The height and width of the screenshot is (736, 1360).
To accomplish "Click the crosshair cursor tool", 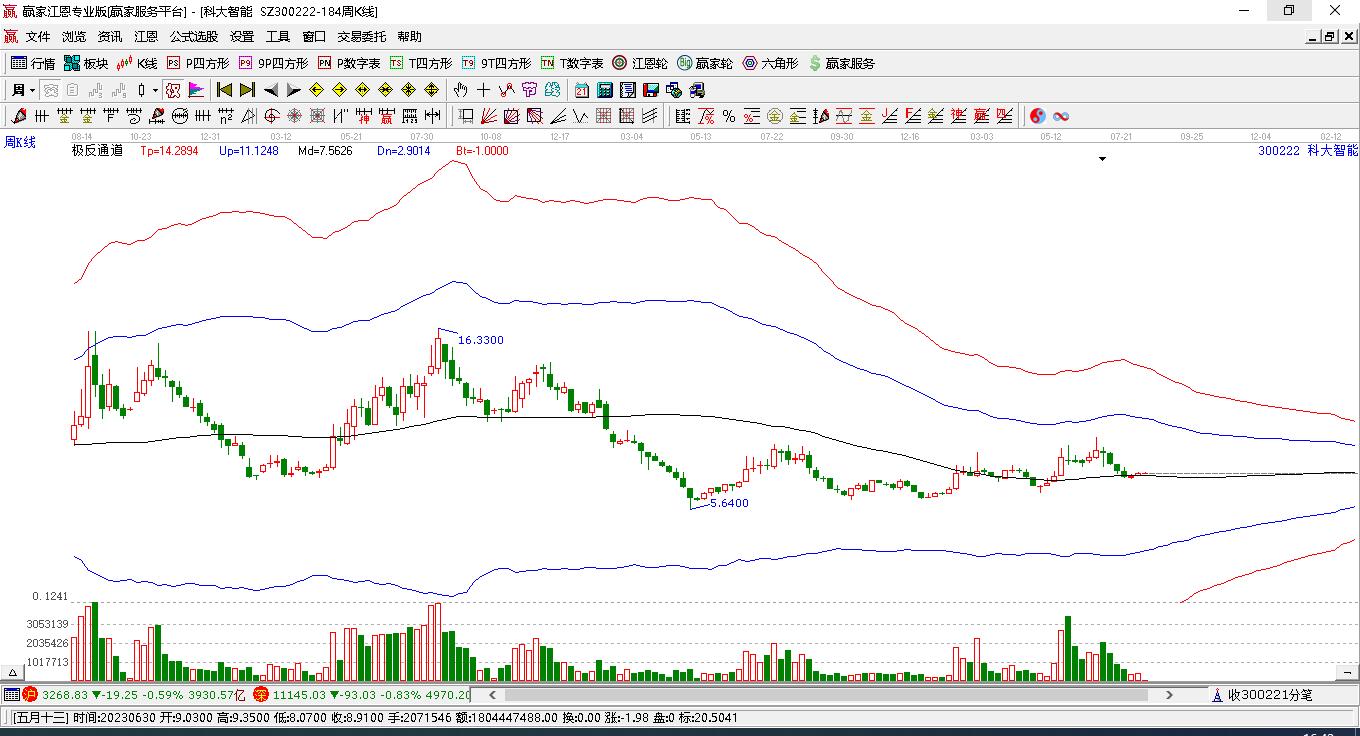I will [483, 90].
